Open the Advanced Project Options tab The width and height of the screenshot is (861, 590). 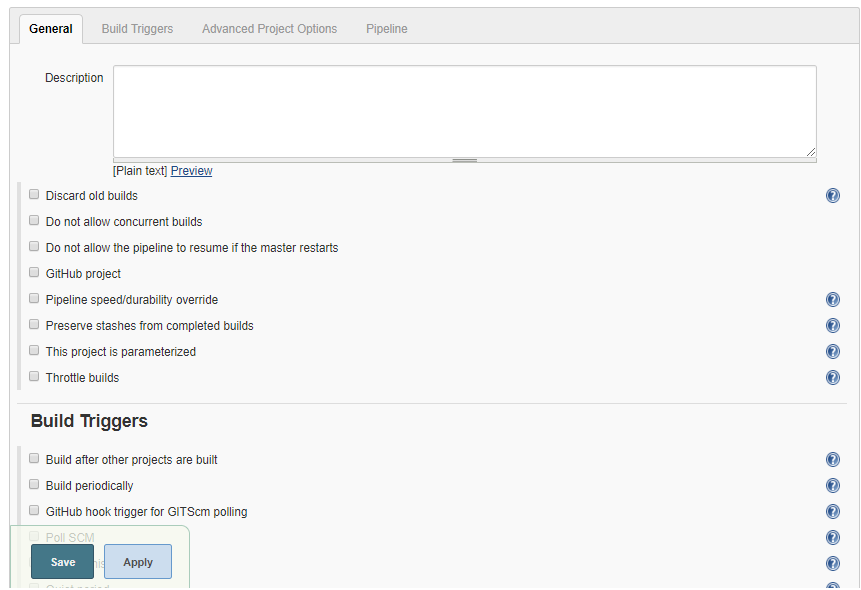click(269, 29)
